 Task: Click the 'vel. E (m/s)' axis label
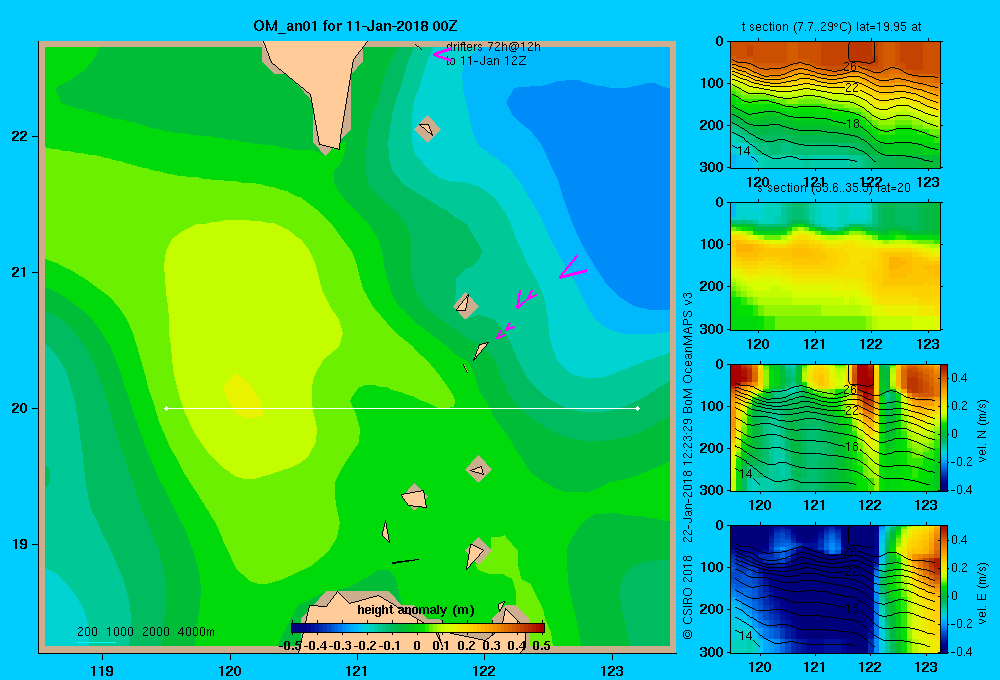(983, 593)
